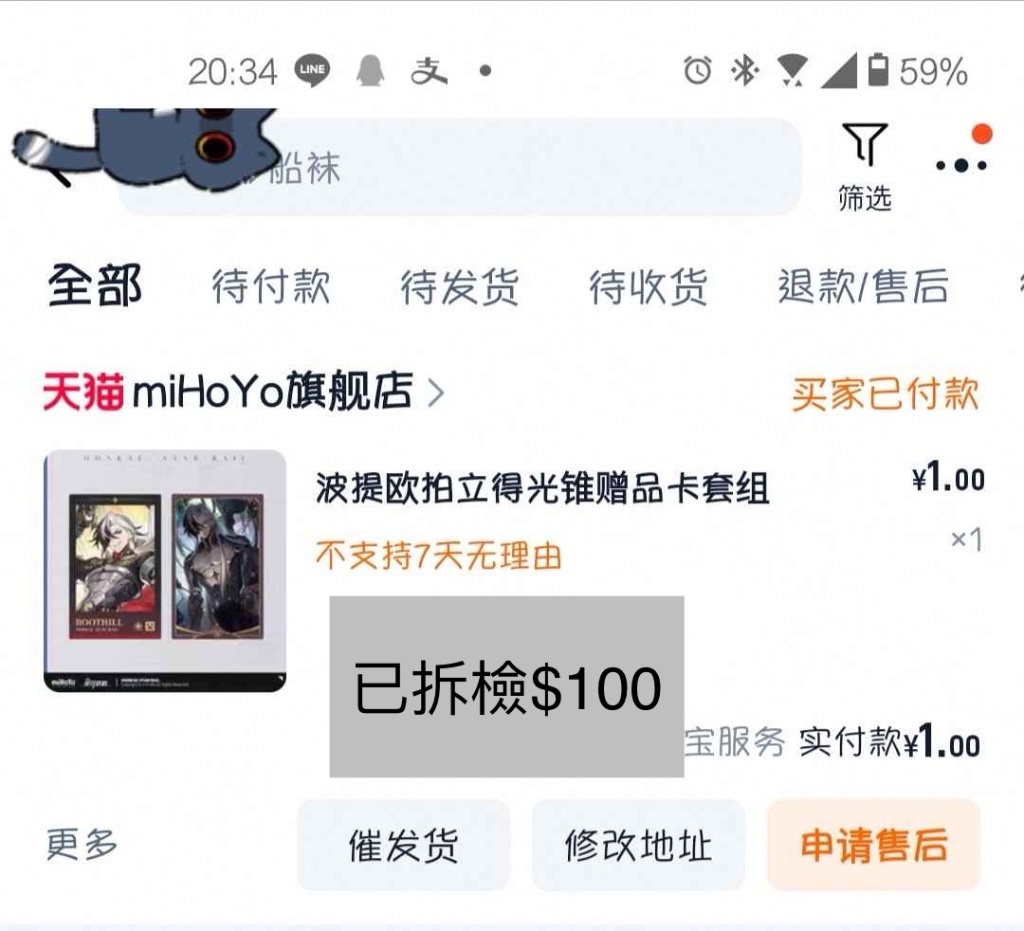This screenshot has width=1024, height=931.
Task: Tap the alarm clock status icon
Action: click(x=697, y=71)
